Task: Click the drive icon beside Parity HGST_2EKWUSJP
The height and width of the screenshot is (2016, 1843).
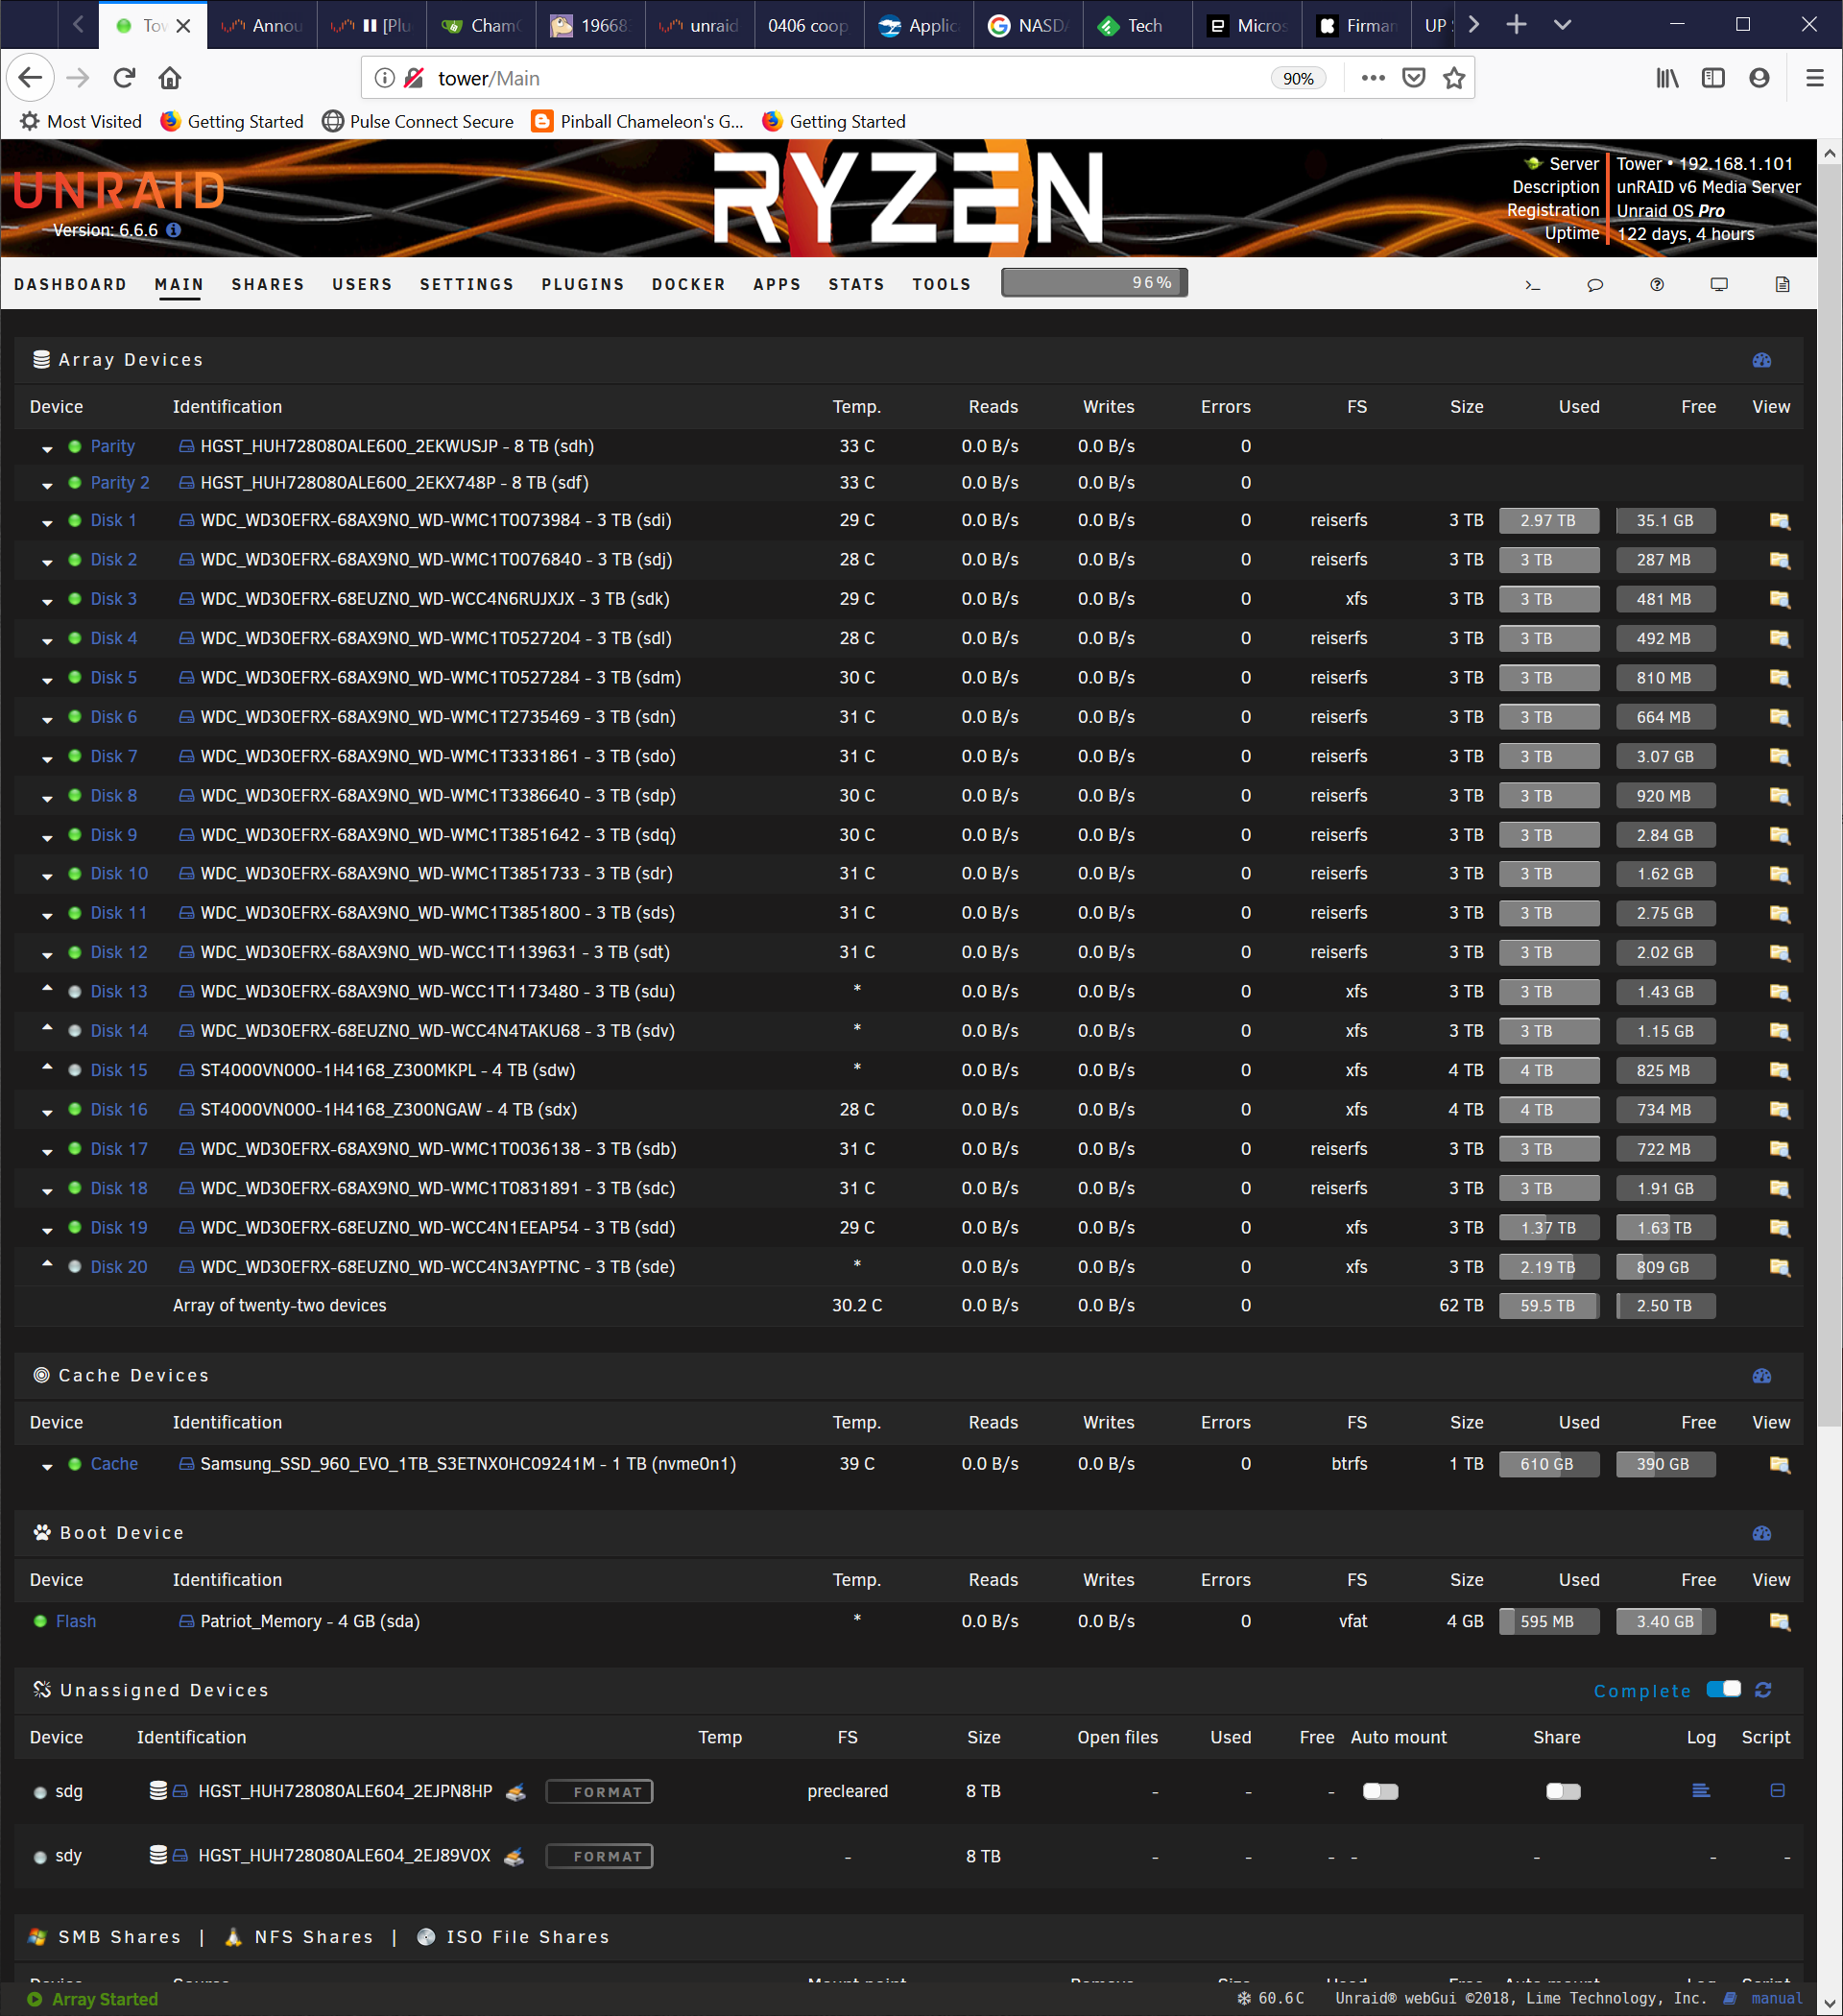Action: pyautogui.click(x=186, y=447)
